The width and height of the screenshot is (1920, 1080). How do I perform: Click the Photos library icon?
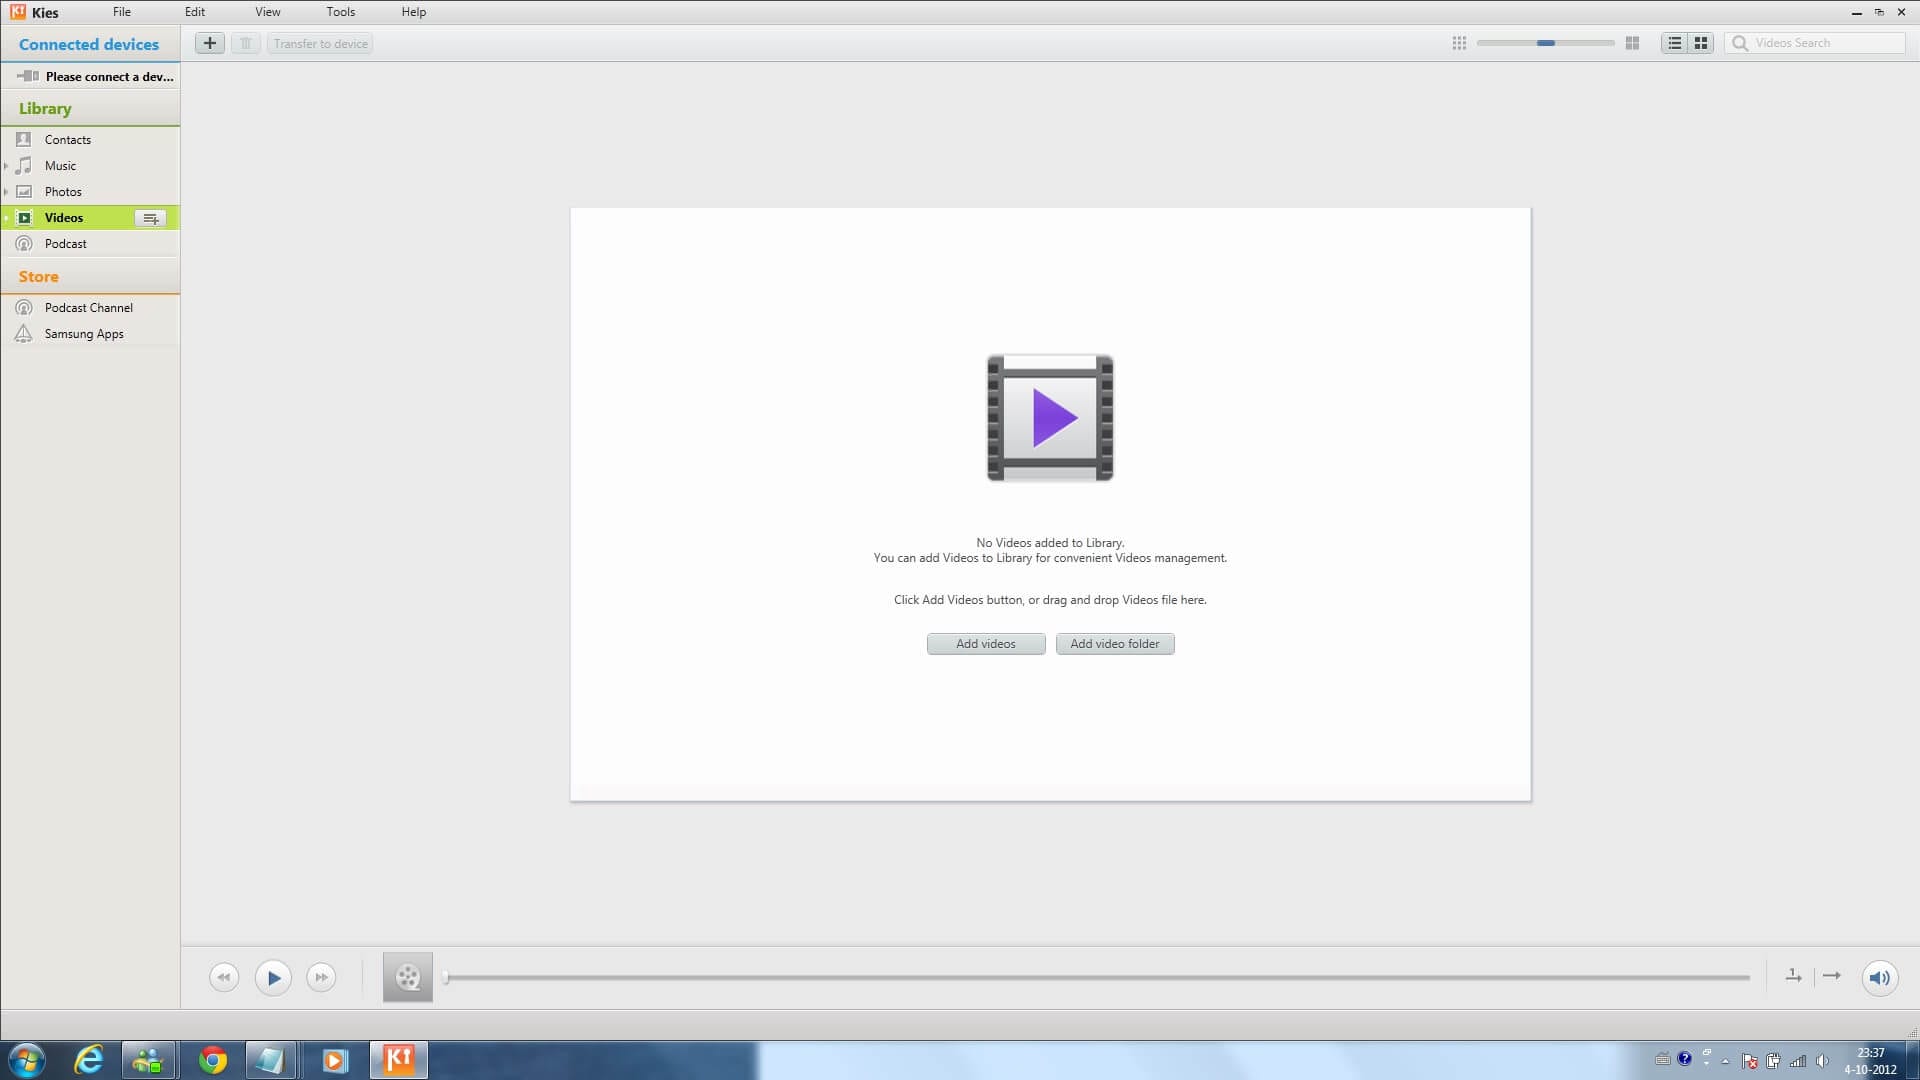point(24,191)
